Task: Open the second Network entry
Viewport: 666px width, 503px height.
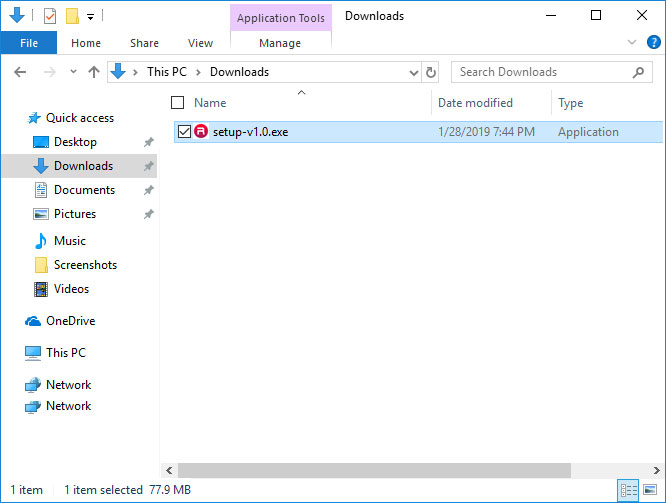Action: point(68,406)
